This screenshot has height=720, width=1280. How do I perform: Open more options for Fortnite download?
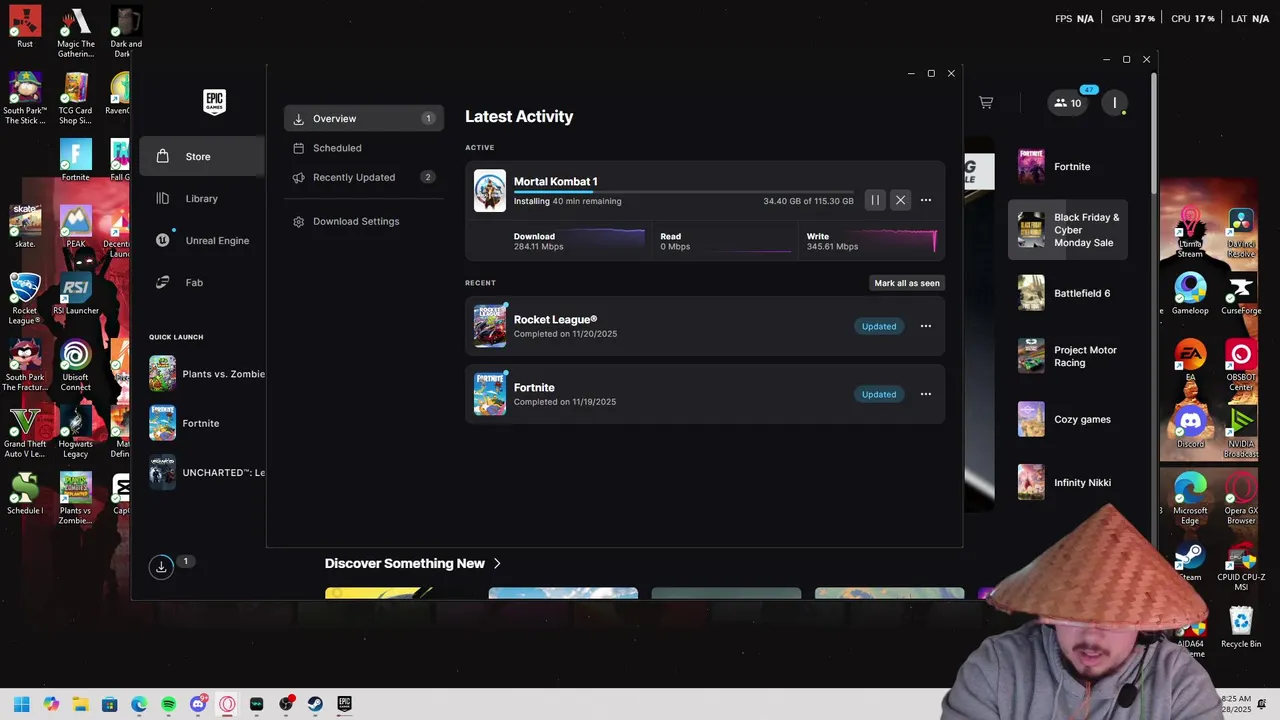(926, 394)
